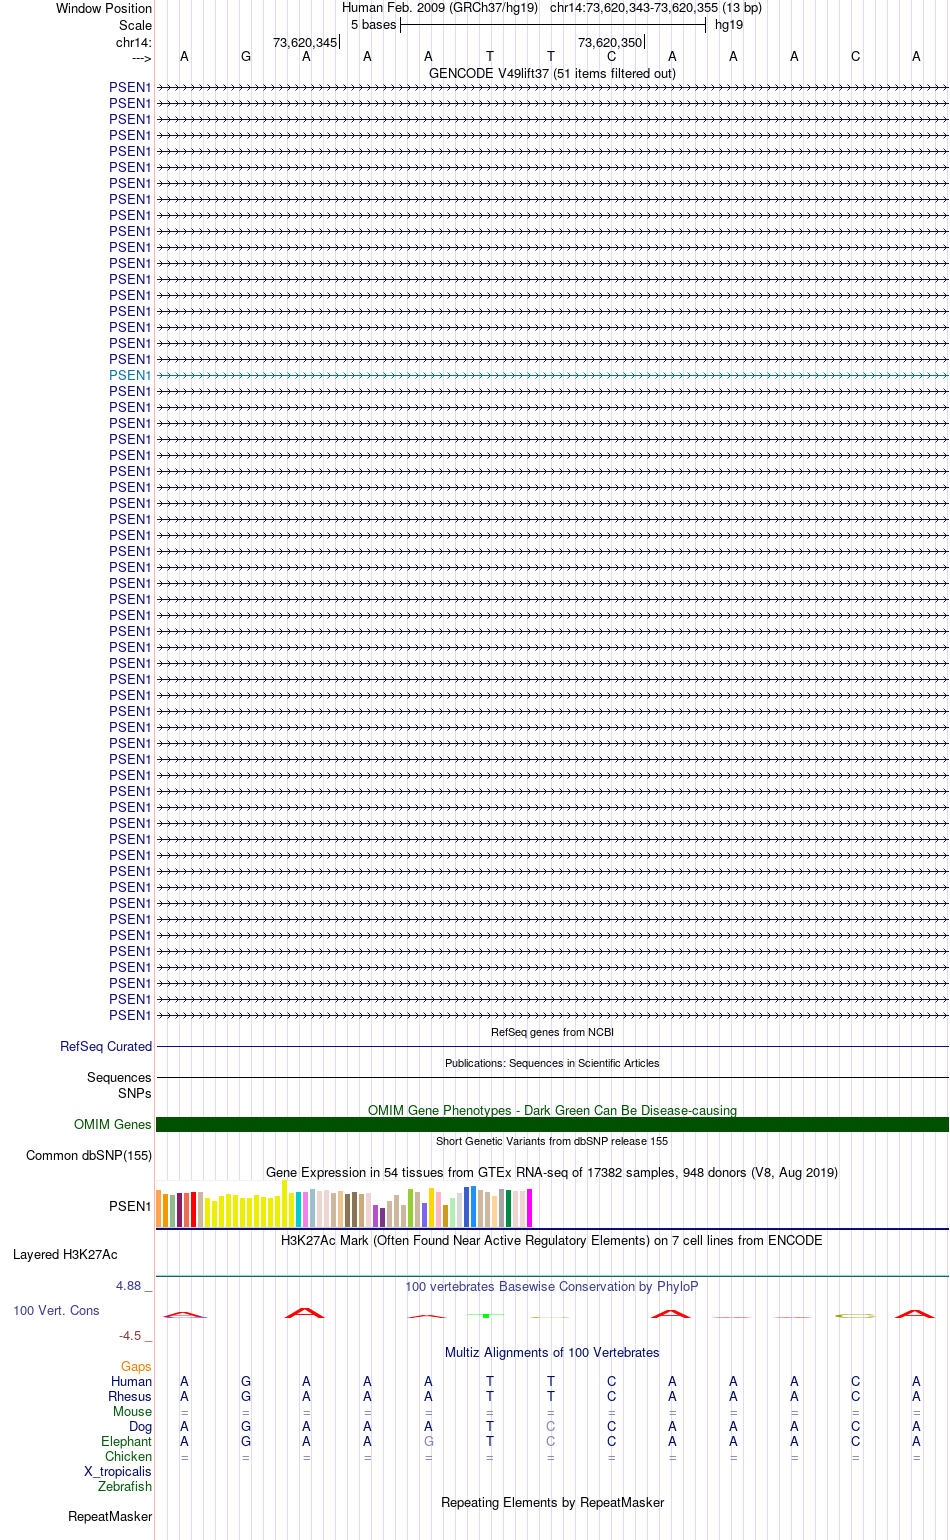
Task: Click the X_tropicalis alignment row label
Action: (x=118, y=1472)
